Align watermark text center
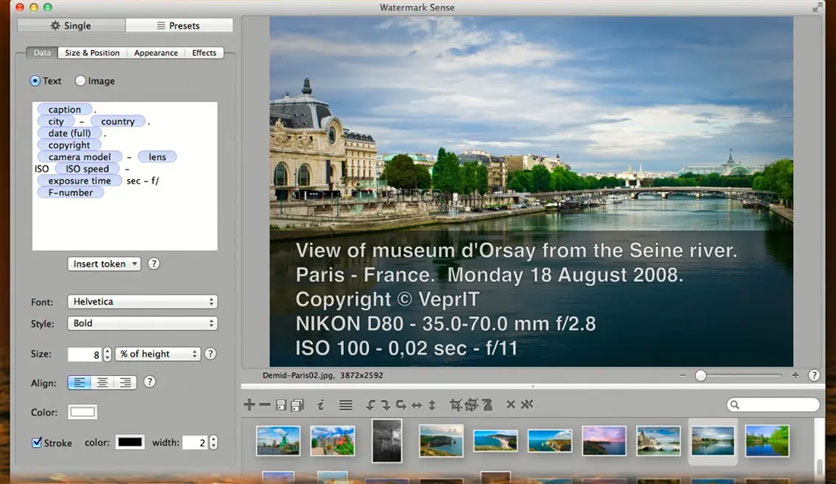Image resolution: width=836 pixels, height=484 pixels. pos(102,383)
